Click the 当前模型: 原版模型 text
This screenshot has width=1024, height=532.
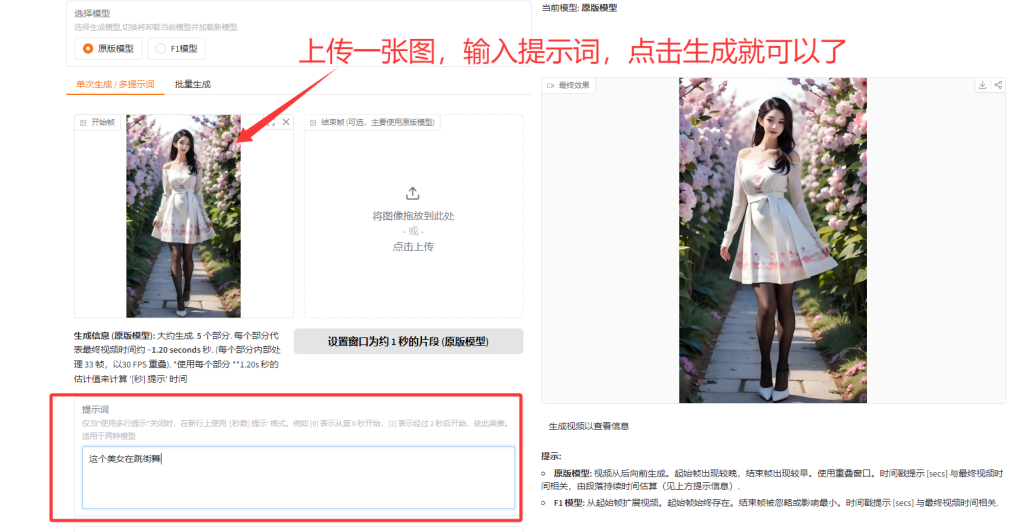(579, 8)
